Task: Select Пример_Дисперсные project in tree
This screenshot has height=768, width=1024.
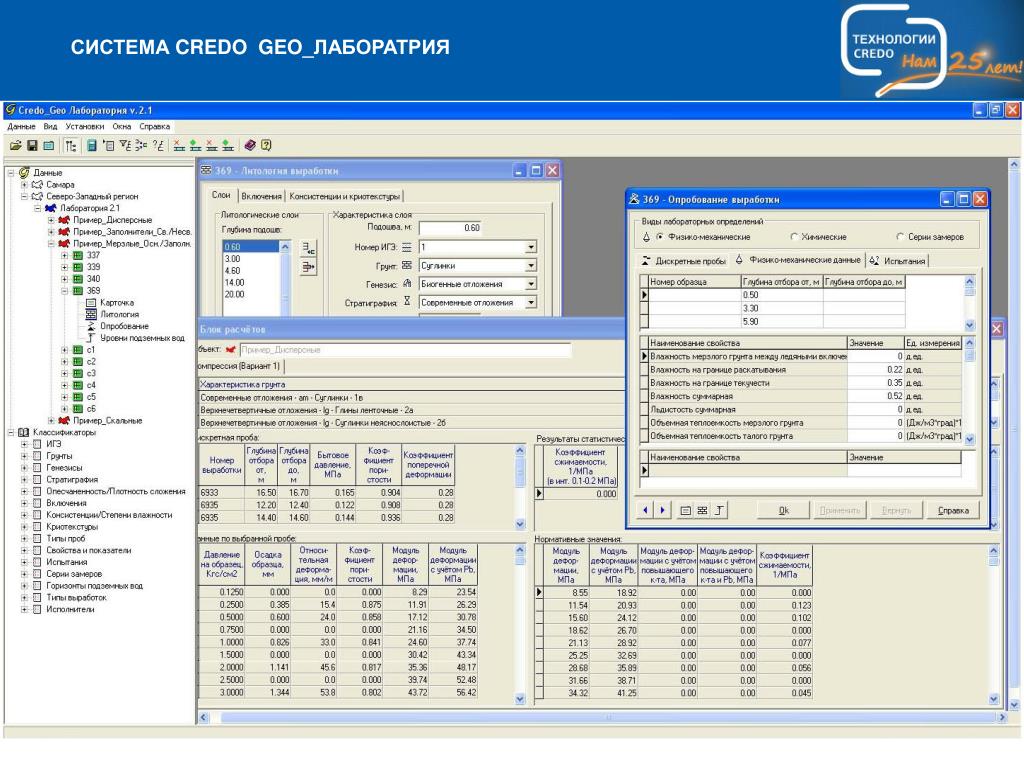Action: click(112, 219)
